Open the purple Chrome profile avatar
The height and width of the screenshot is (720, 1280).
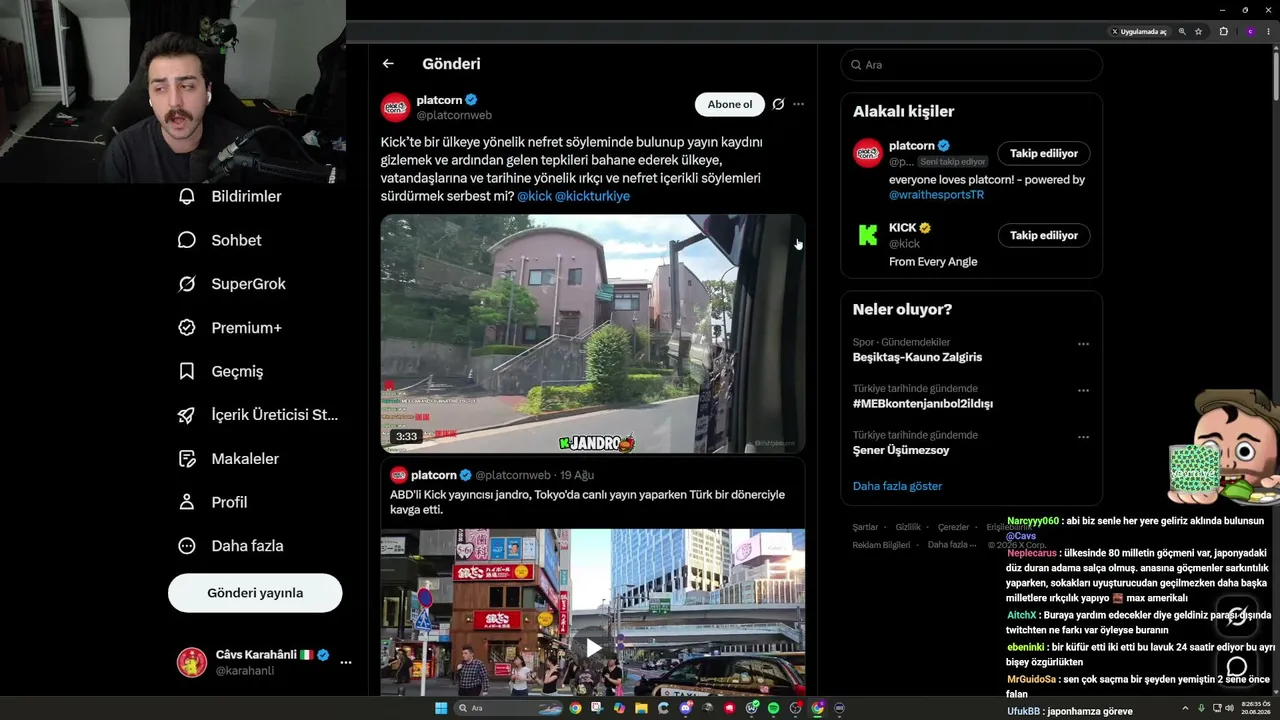1250,32
